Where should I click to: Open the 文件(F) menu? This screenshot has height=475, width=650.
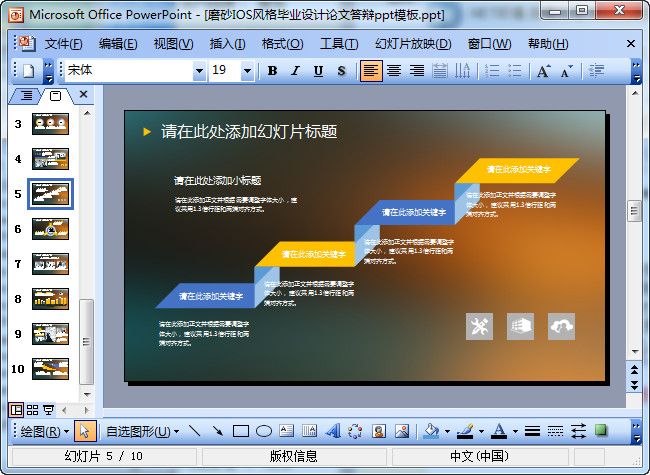coord(63,44)
